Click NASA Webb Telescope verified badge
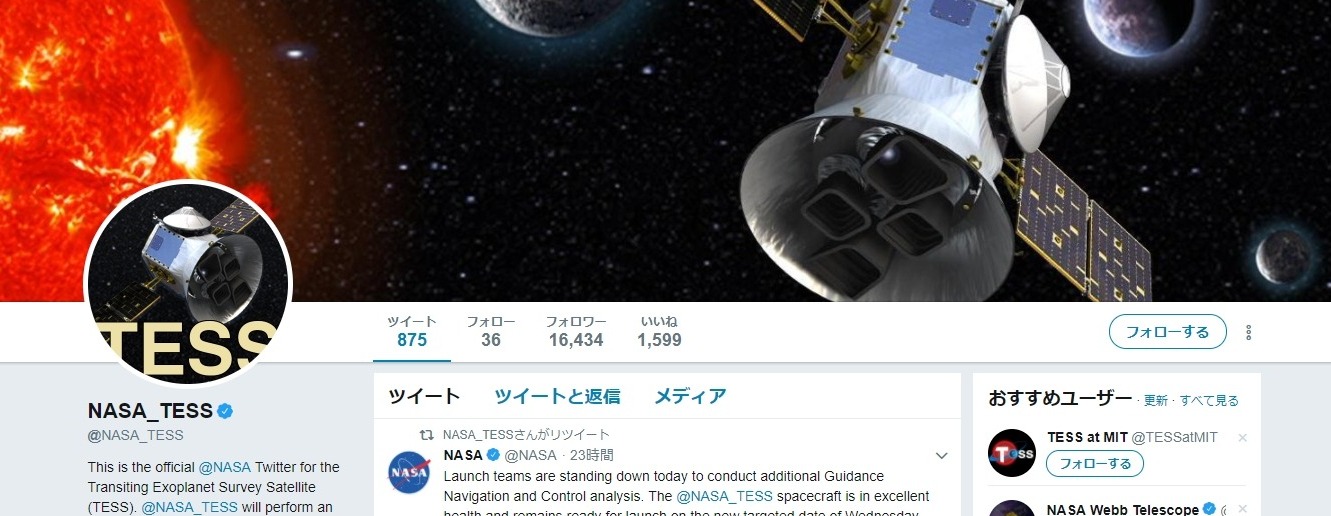1331x516 pixels. click(x=1209, y=510)
